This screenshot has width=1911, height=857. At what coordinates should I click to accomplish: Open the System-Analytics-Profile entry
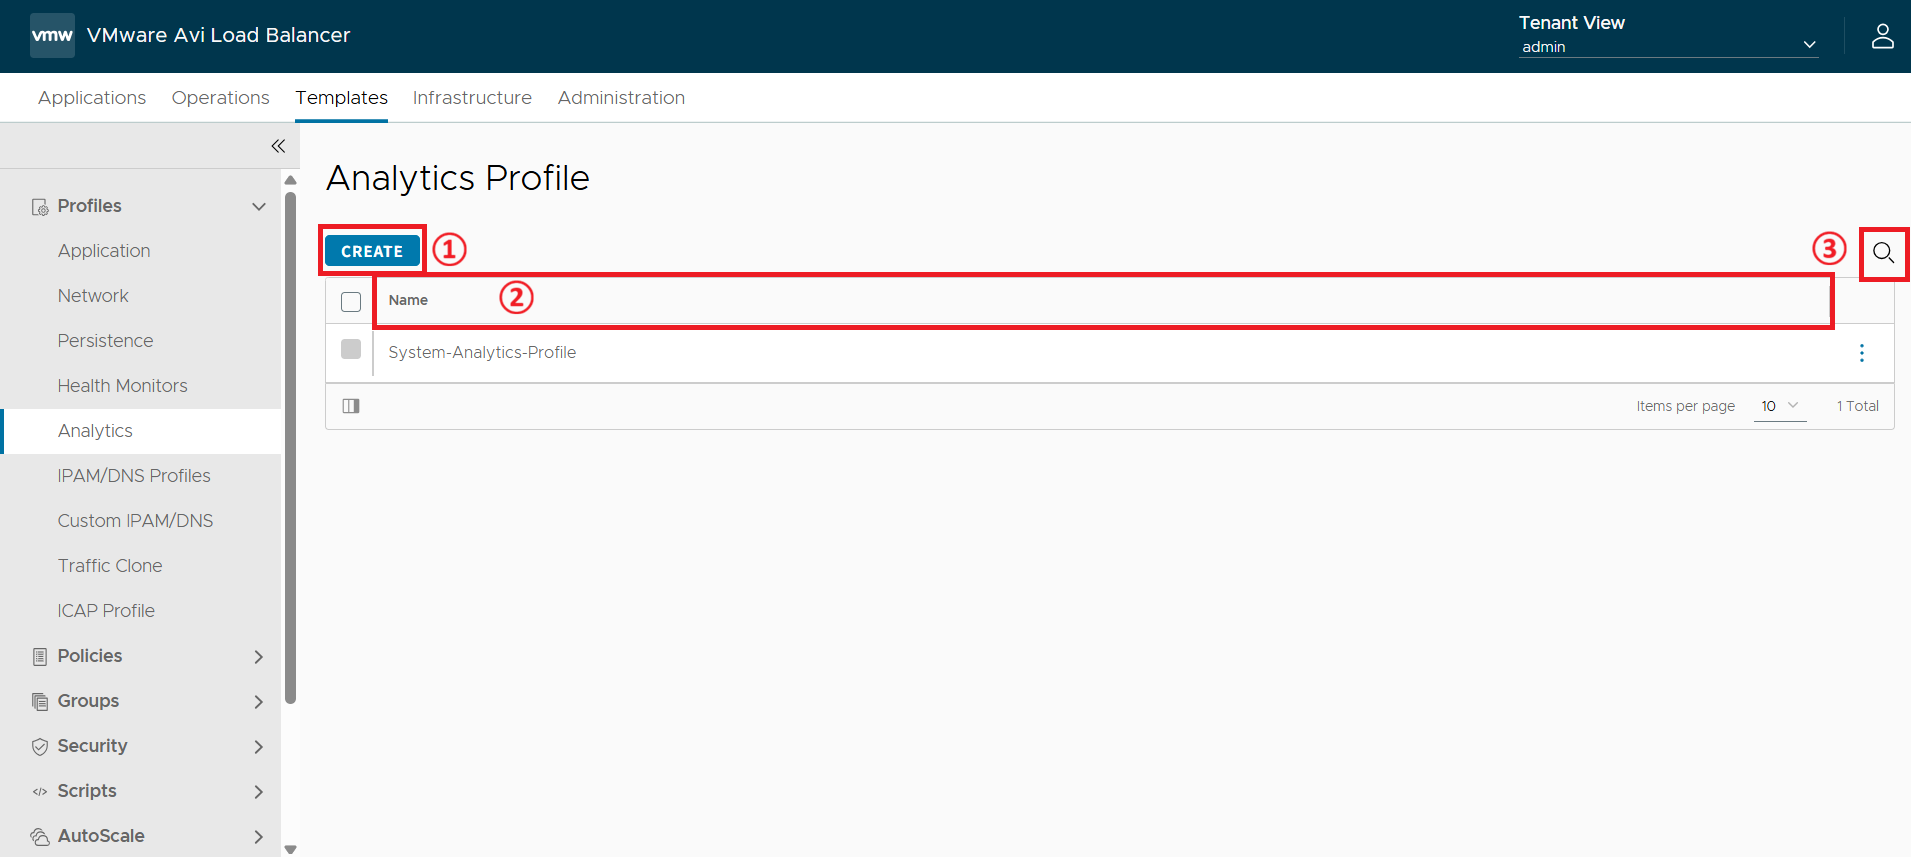[x=482, y=352]
